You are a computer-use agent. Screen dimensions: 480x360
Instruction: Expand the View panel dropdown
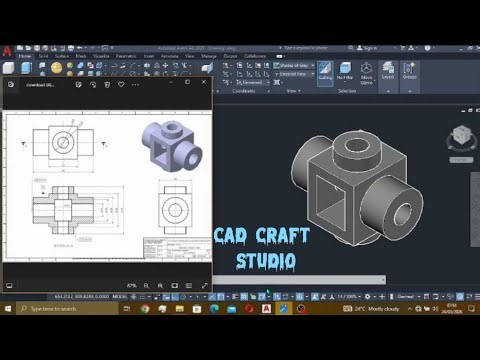click(x=294, y=91)
